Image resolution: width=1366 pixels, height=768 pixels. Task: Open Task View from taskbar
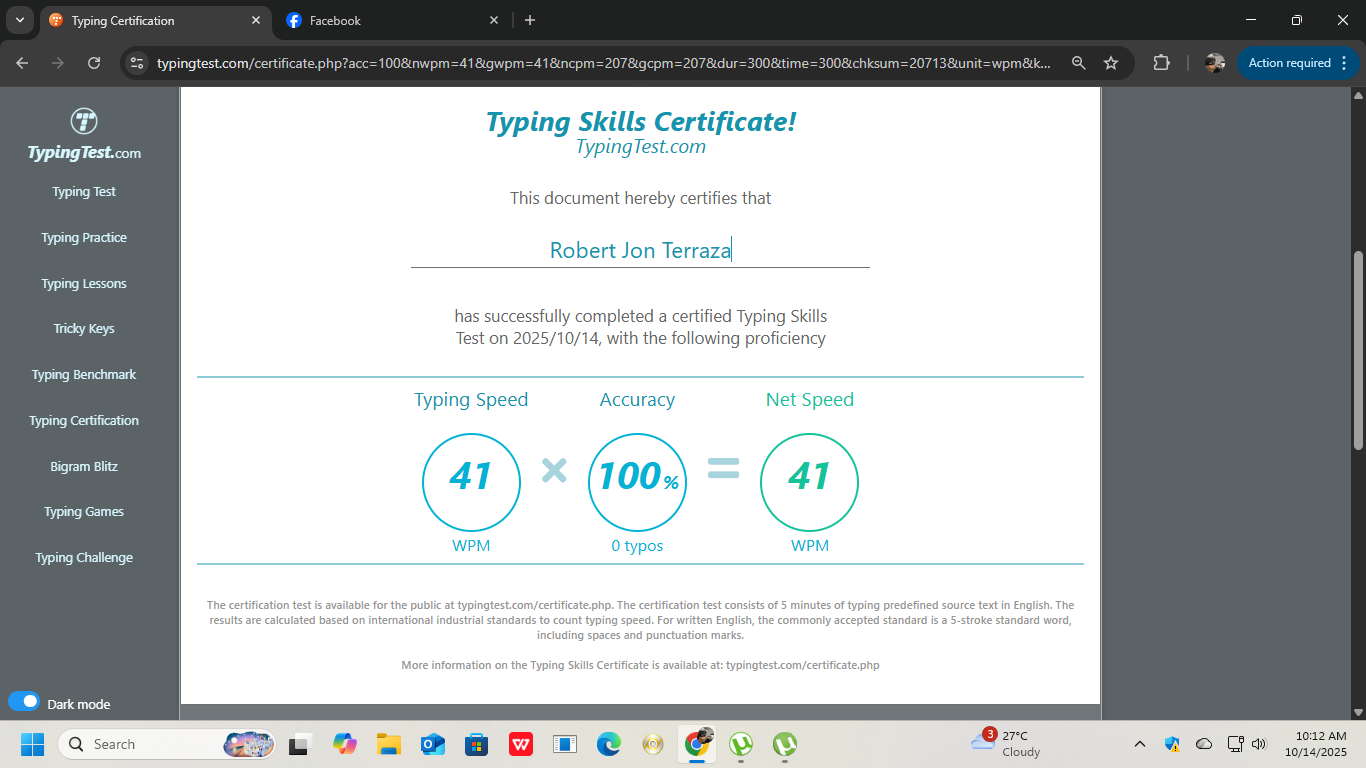click(x=298, y=744)
